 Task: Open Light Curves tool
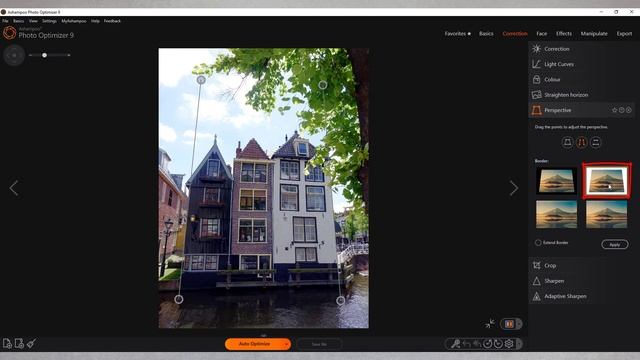[x=582, y=64]
